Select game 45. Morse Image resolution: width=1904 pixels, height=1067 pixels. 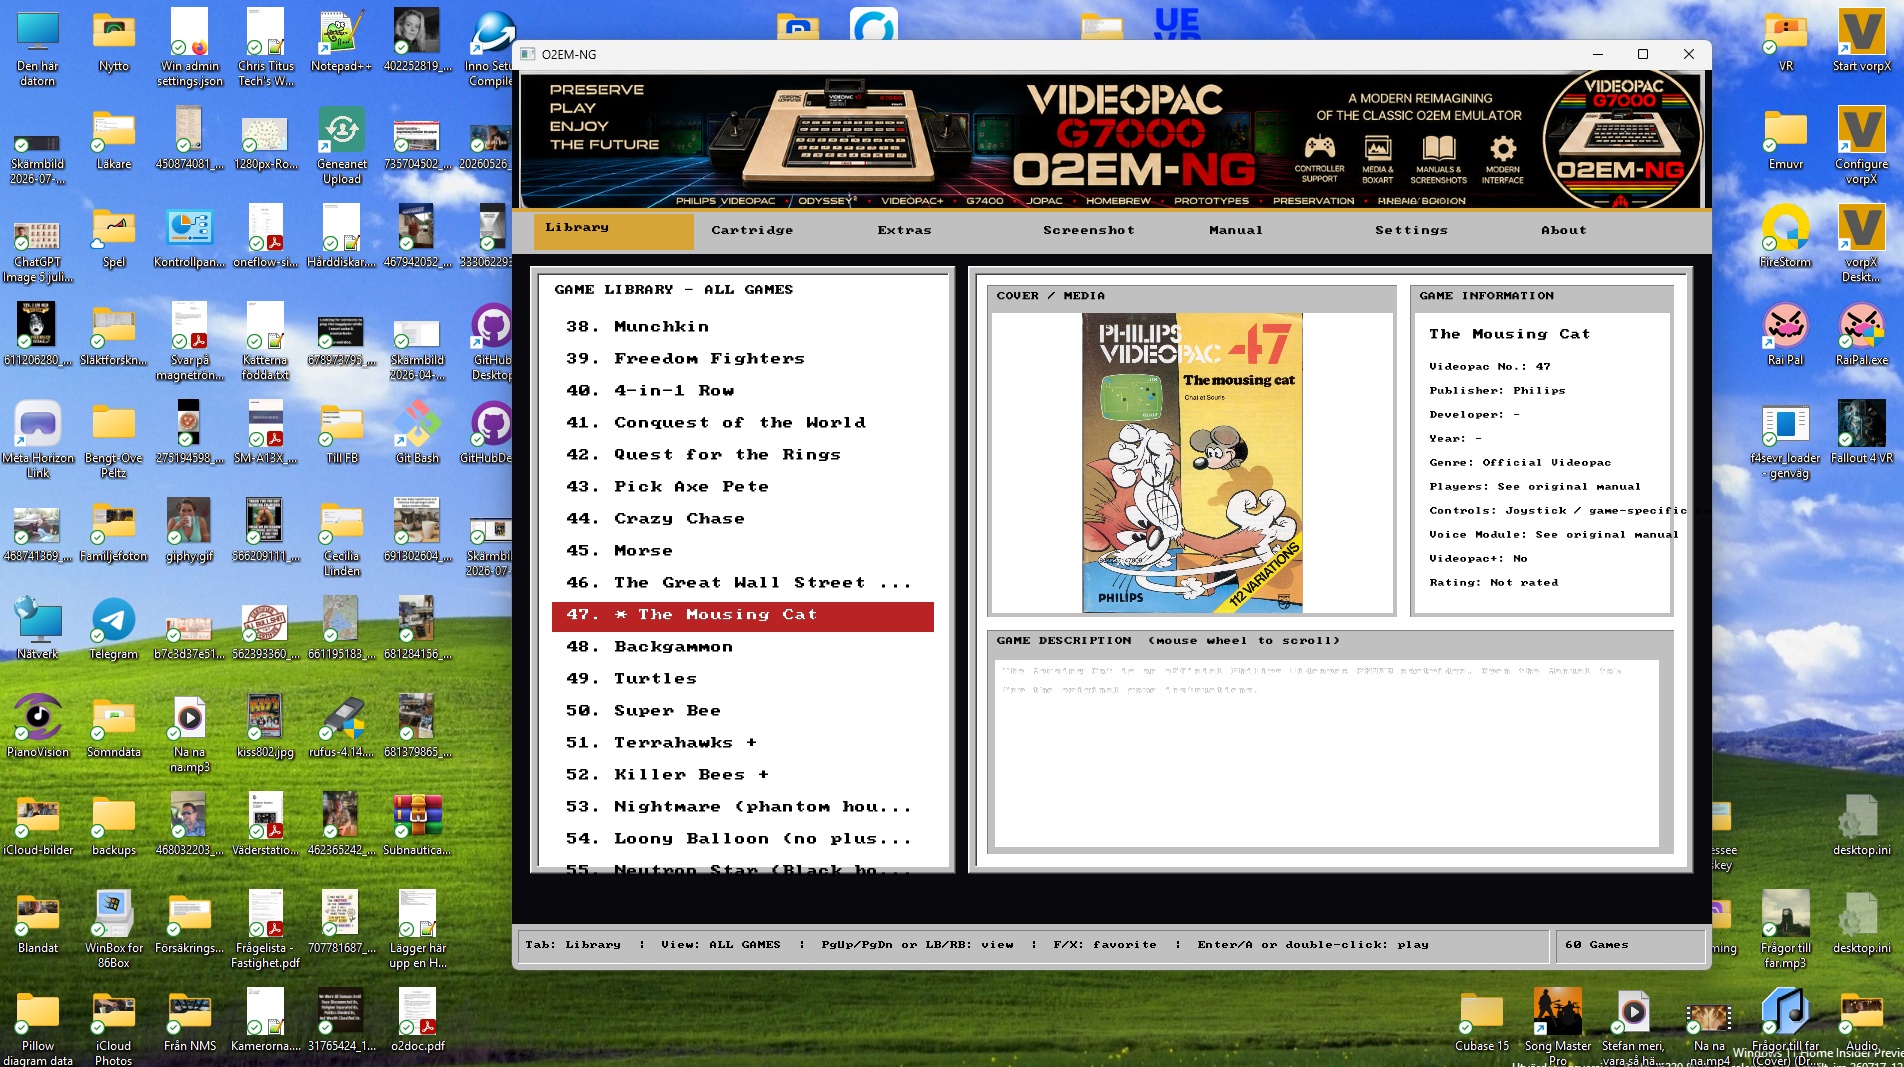[742, 551]
